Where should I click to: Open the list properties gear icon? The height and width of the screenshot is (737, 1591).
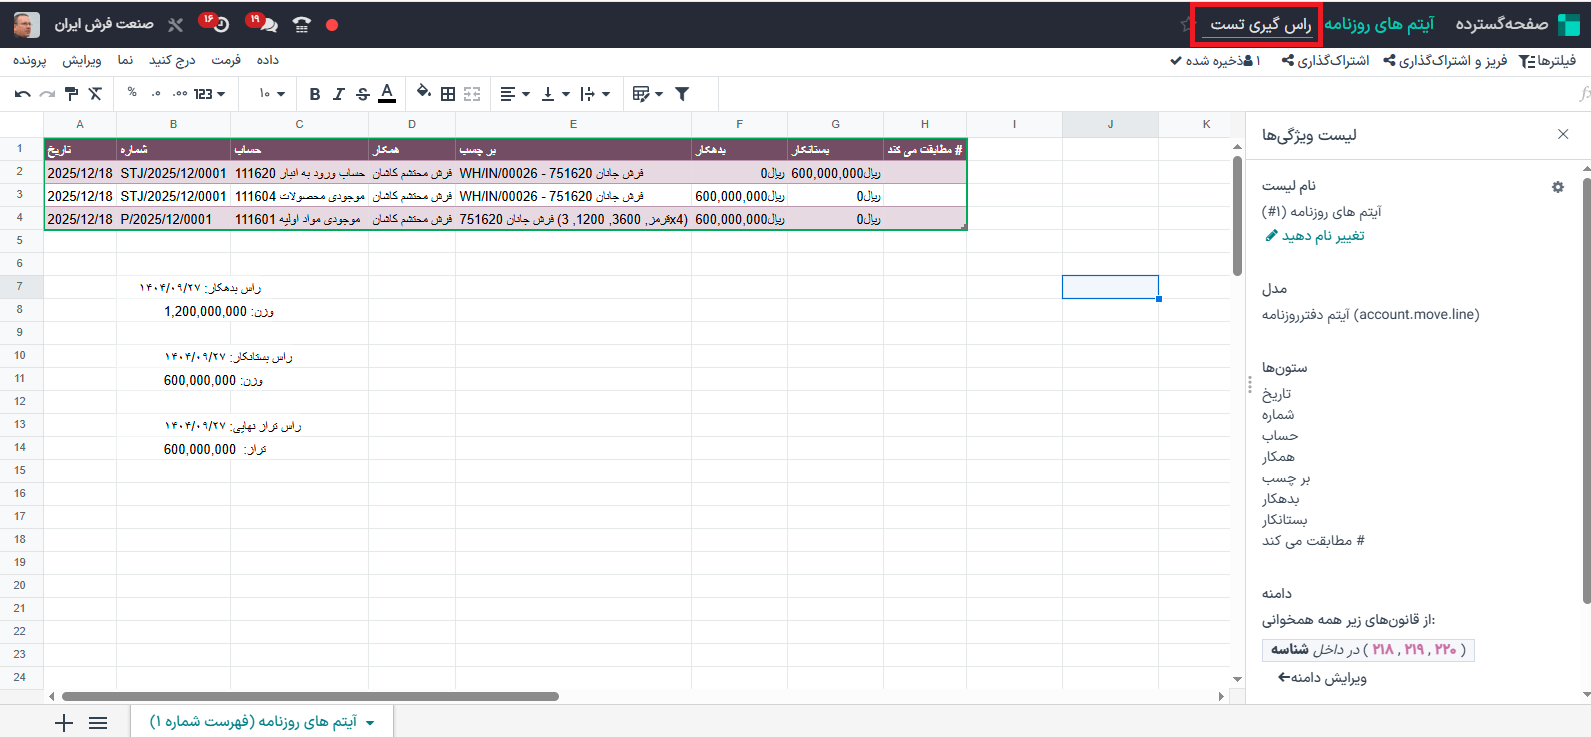[1557, 187]
